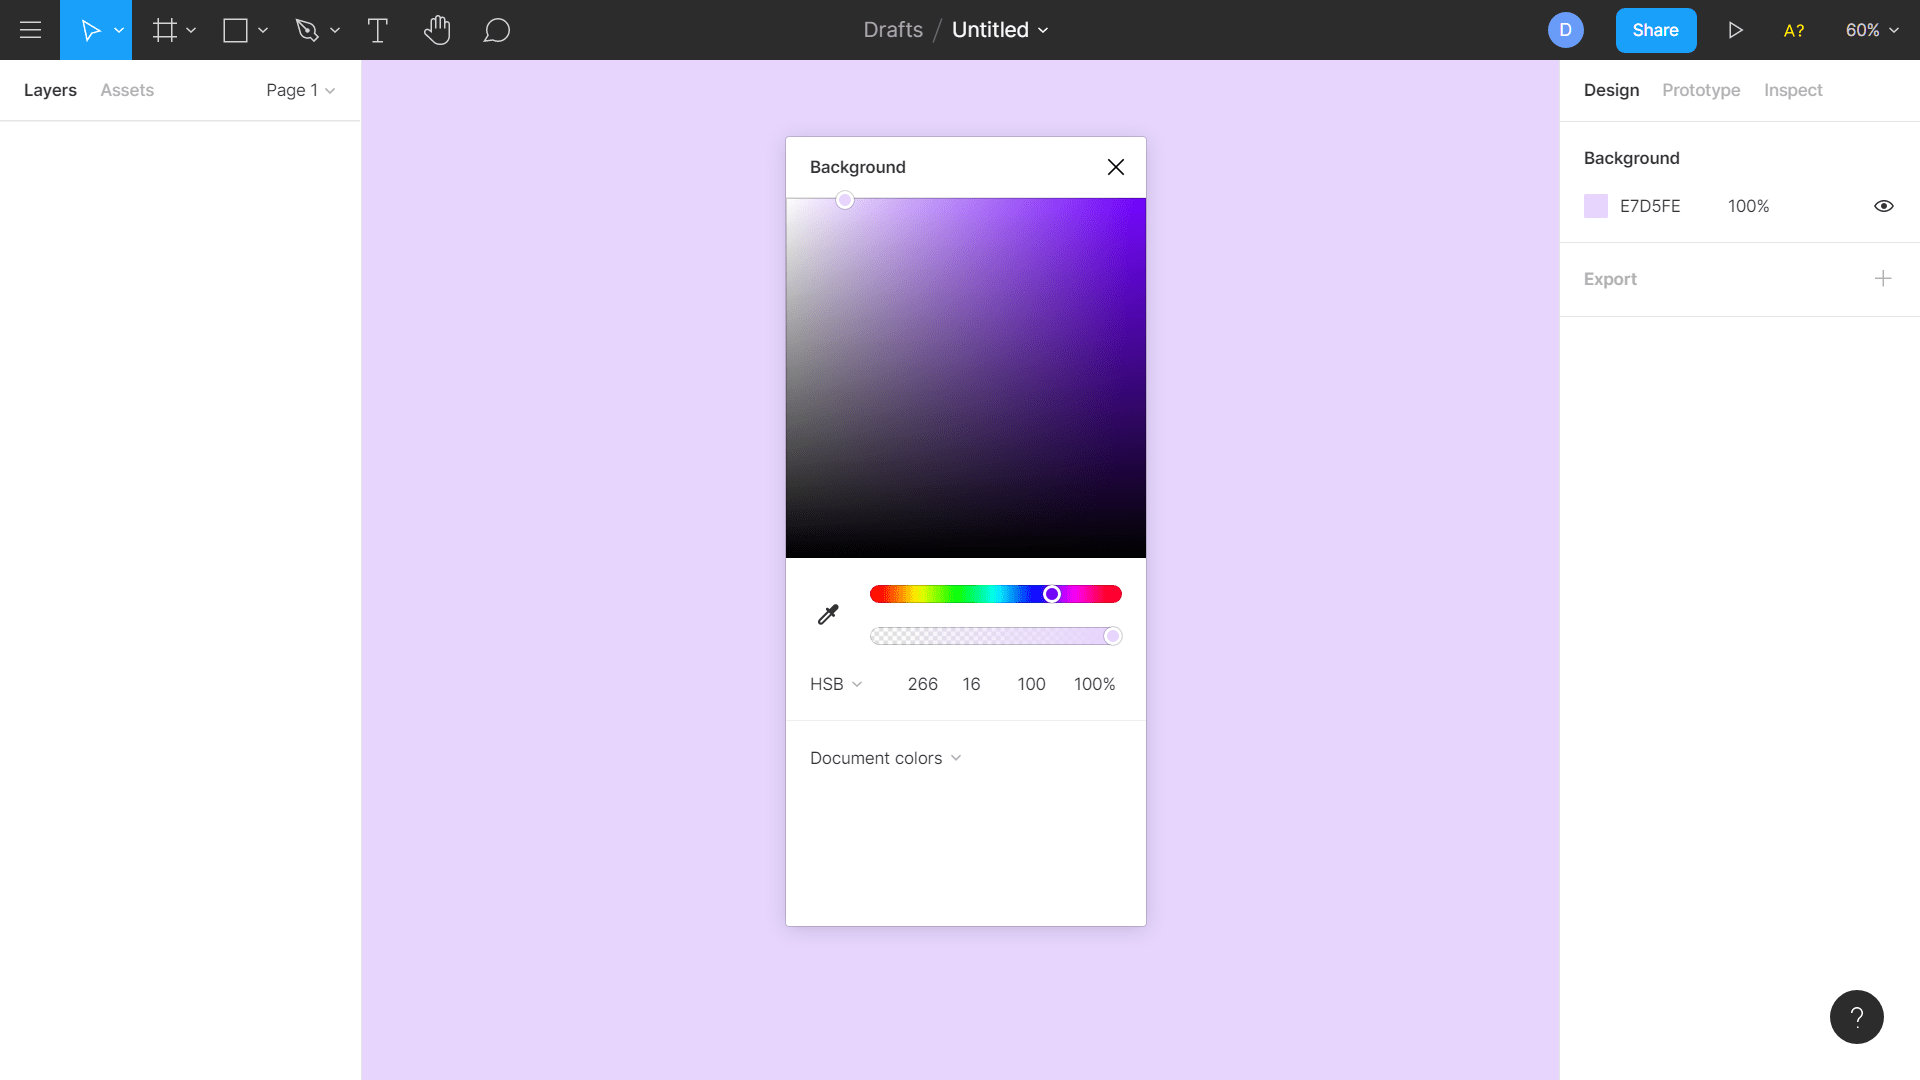1920x1080 pixels.
Task: Select the Text tool
Action: 378,30
